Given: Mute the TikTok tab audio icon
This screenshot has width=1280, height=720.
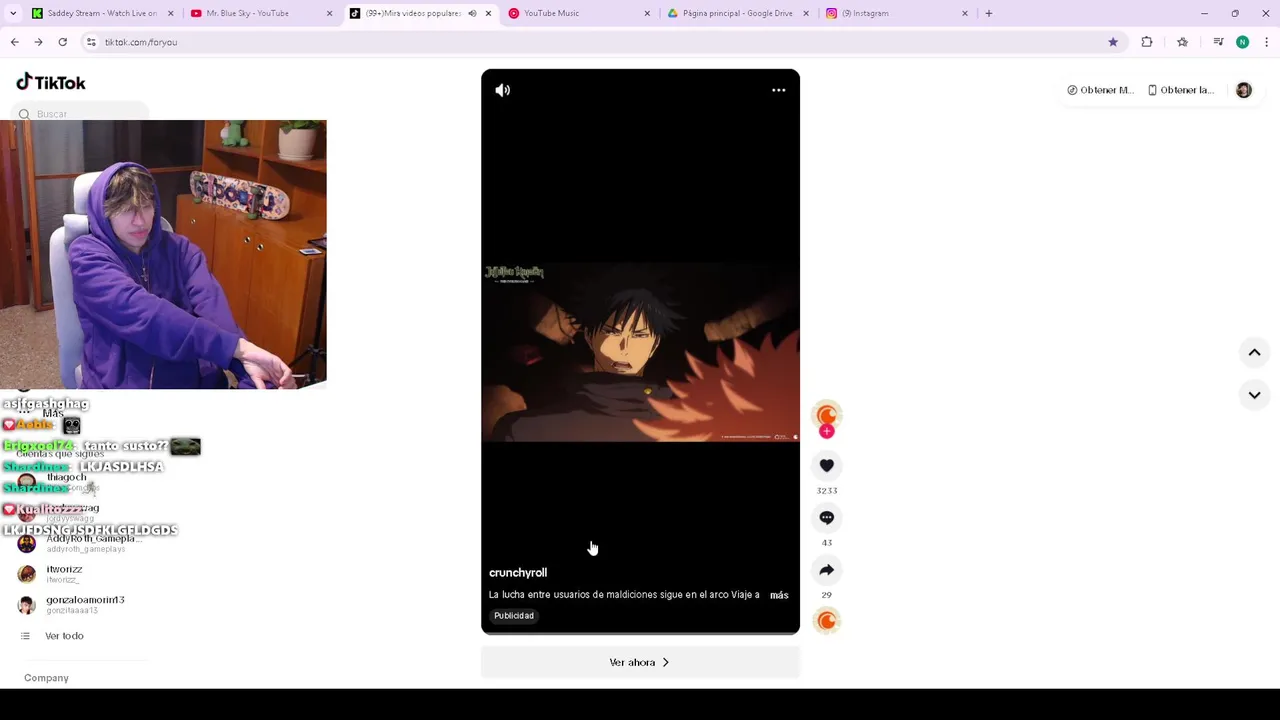Looking at the screenshot, I should coord(472,13).
